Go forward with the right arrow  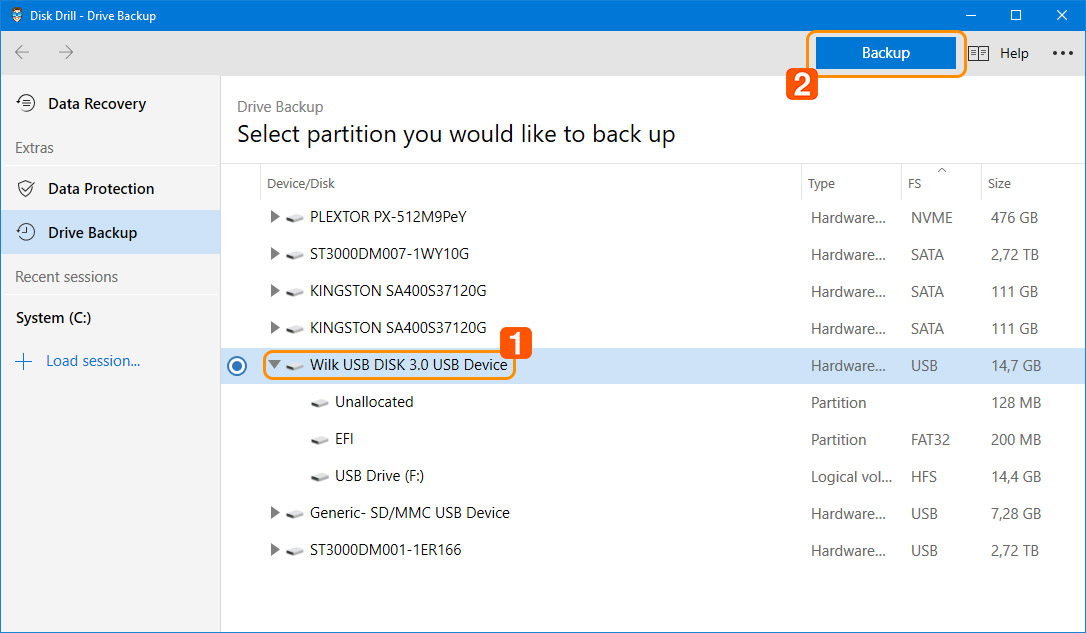click(x=66, y=52)
